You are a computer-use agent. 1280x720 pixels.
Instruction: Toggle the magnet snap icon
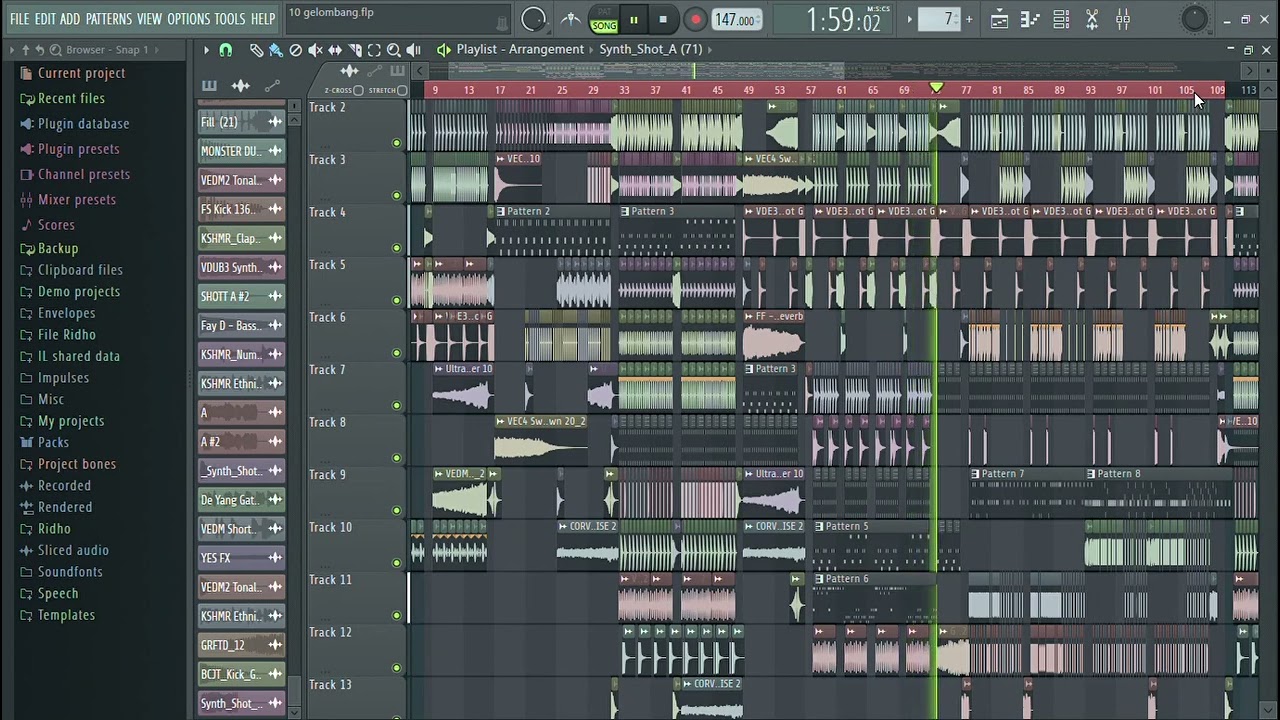(226, 50)
